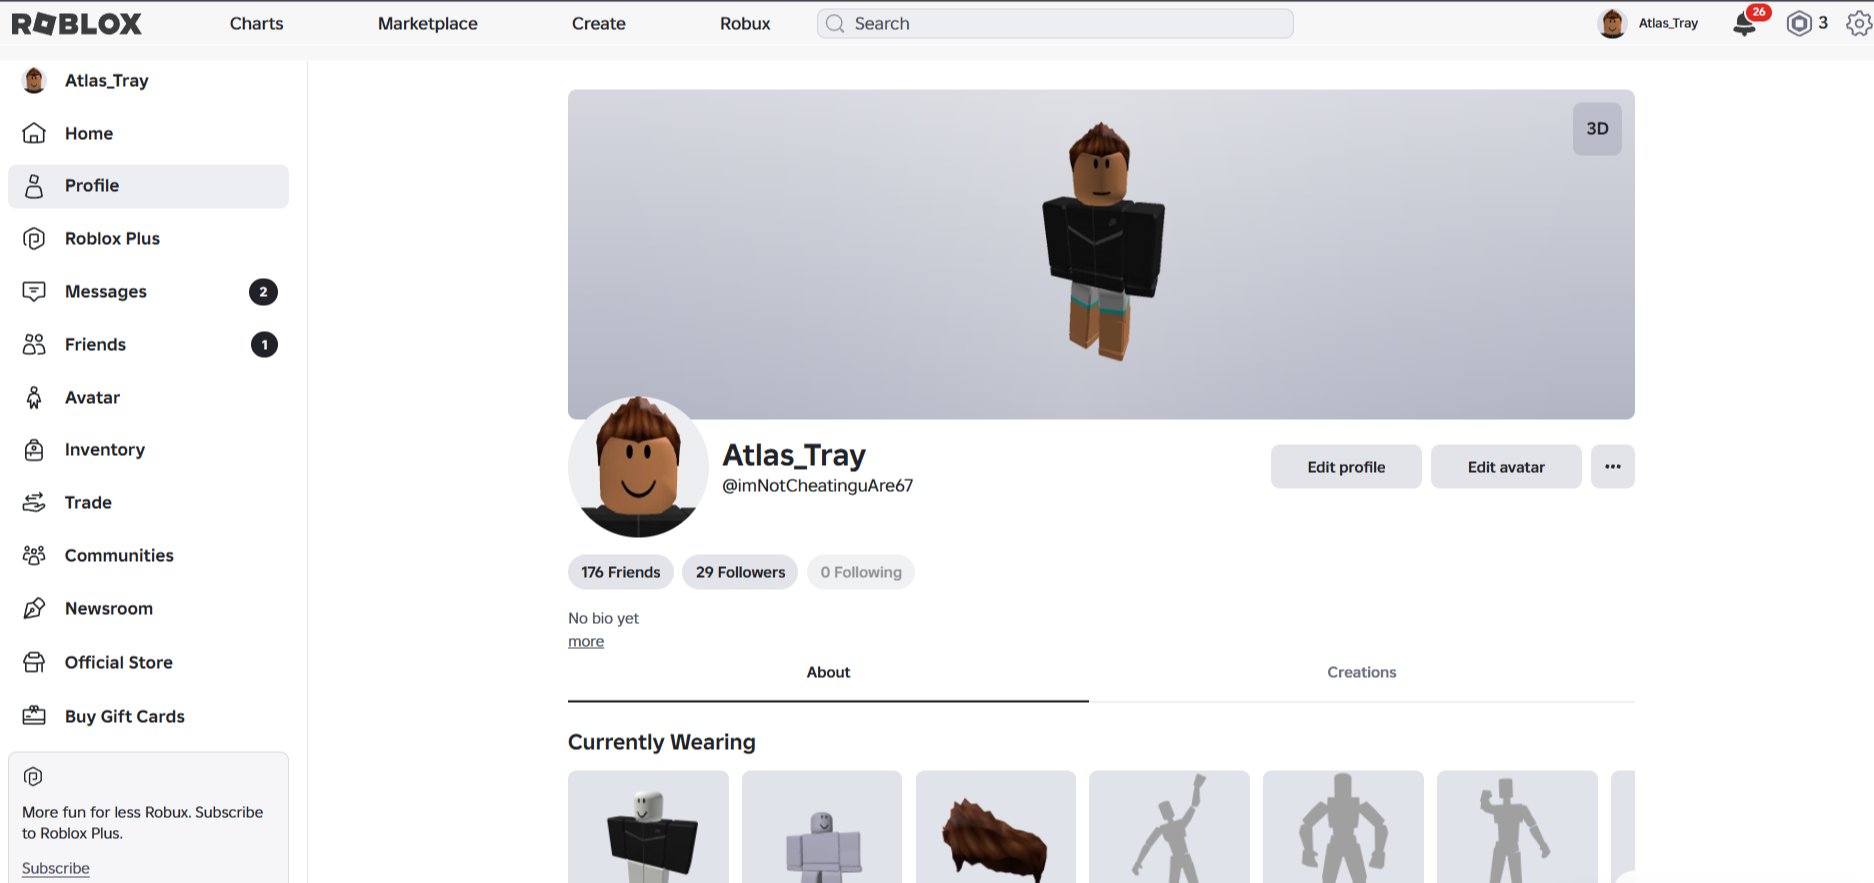Click inside the Search input field
The height and width of the screenshot is (883, 1874).
point(1055,24)
